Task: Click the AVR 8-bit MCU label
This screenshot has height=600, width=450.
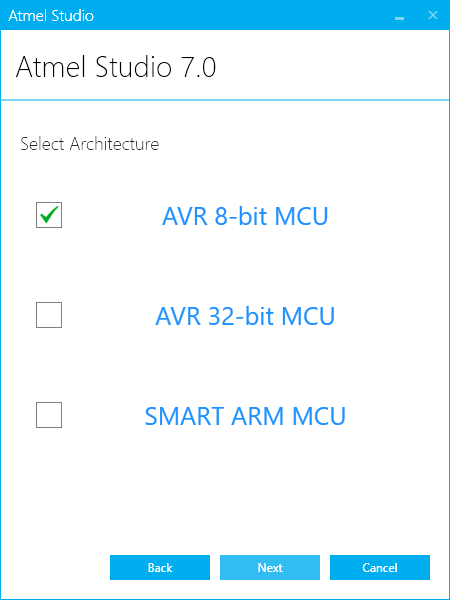Action: [245, 216]
